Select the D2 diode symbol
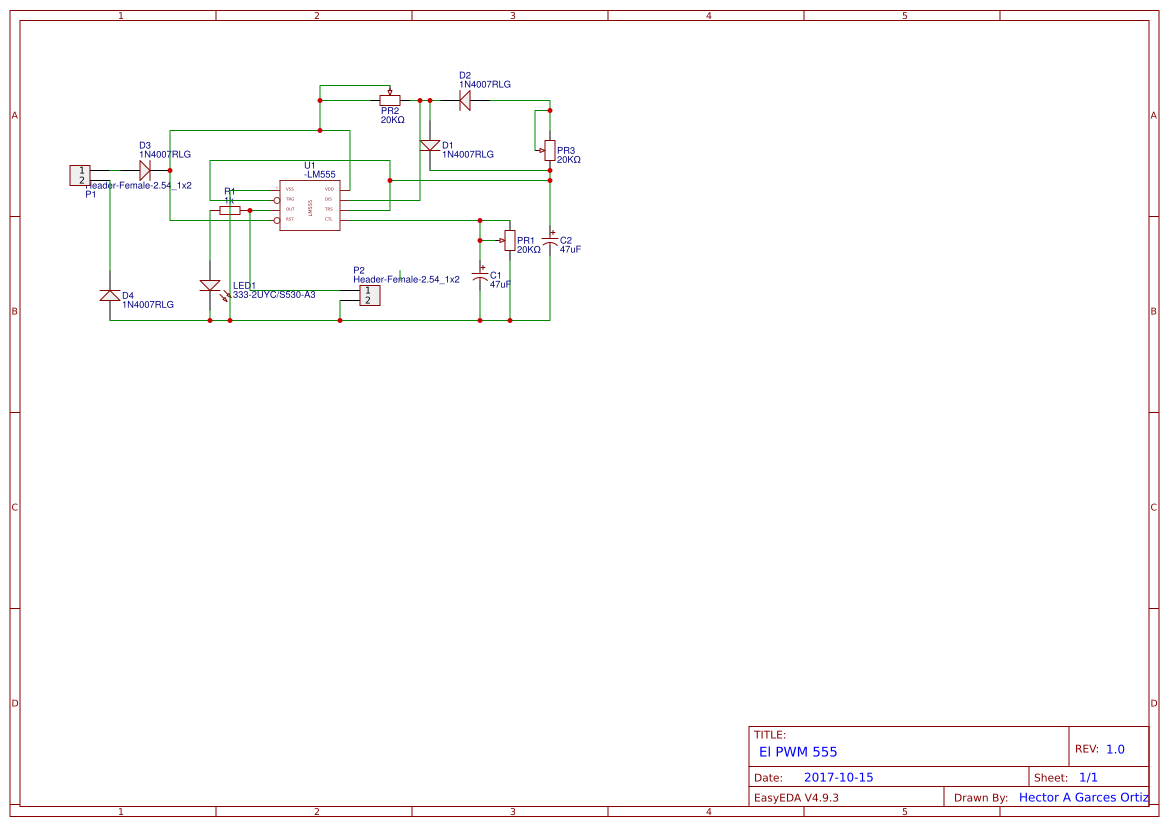 pos(465,100)
